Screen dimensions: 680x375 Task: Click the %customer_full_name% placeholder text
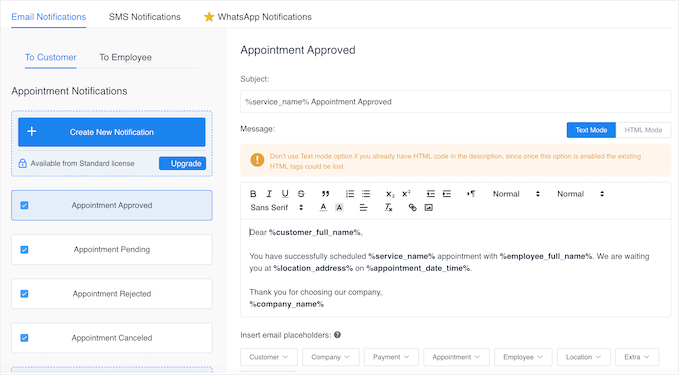pyautogui.click(x=315, y=232)
